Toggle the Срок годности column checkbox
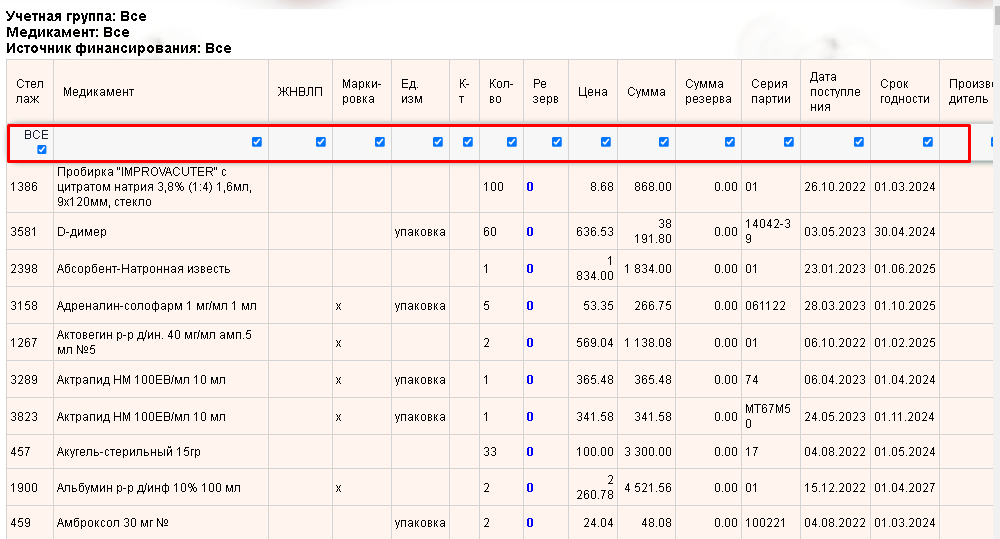 click(928, 142)
